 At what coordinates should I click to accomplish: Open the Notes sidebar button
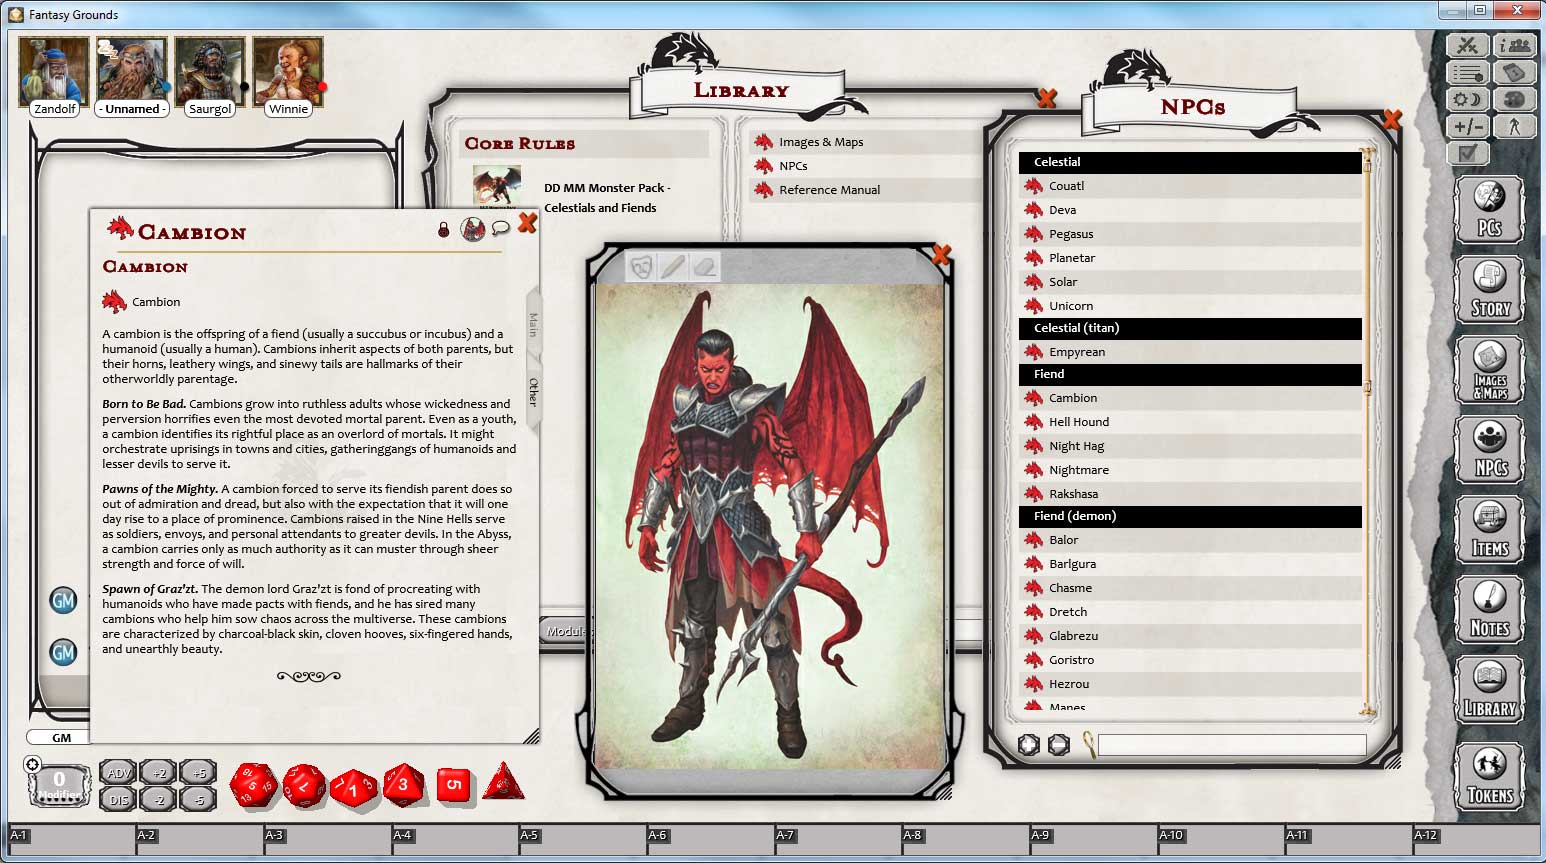[1490, 610]
